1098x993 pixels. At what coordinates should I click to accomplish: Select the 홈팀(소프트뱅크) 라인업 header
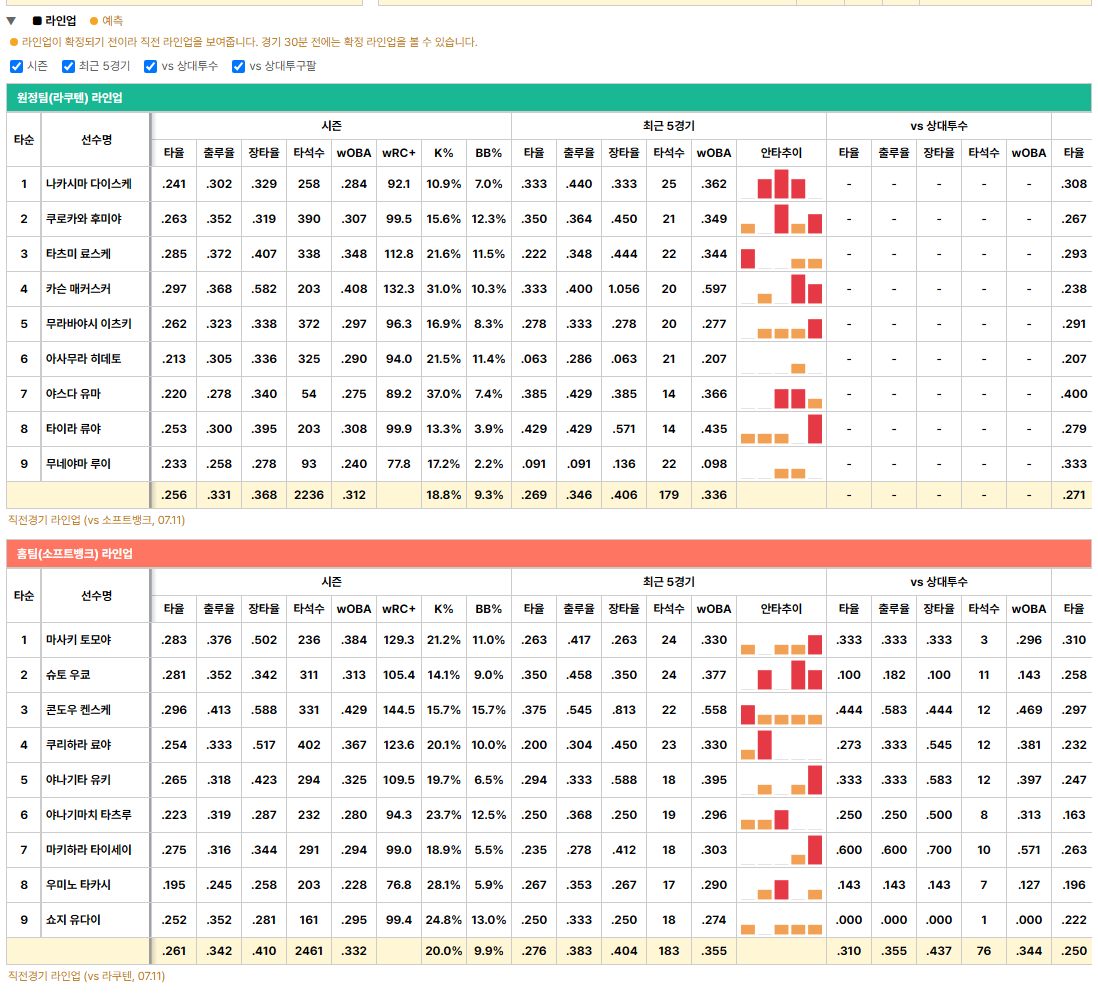(x=548, y=553)
